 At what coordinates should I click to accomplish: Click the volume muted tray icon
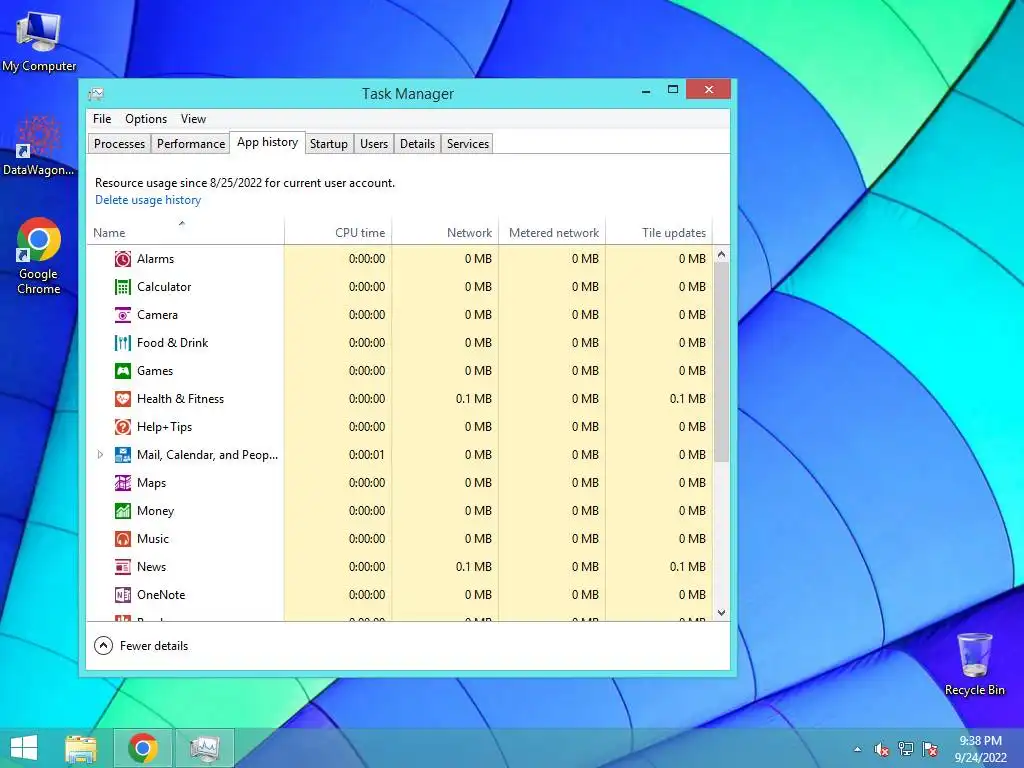click(881, 750)
